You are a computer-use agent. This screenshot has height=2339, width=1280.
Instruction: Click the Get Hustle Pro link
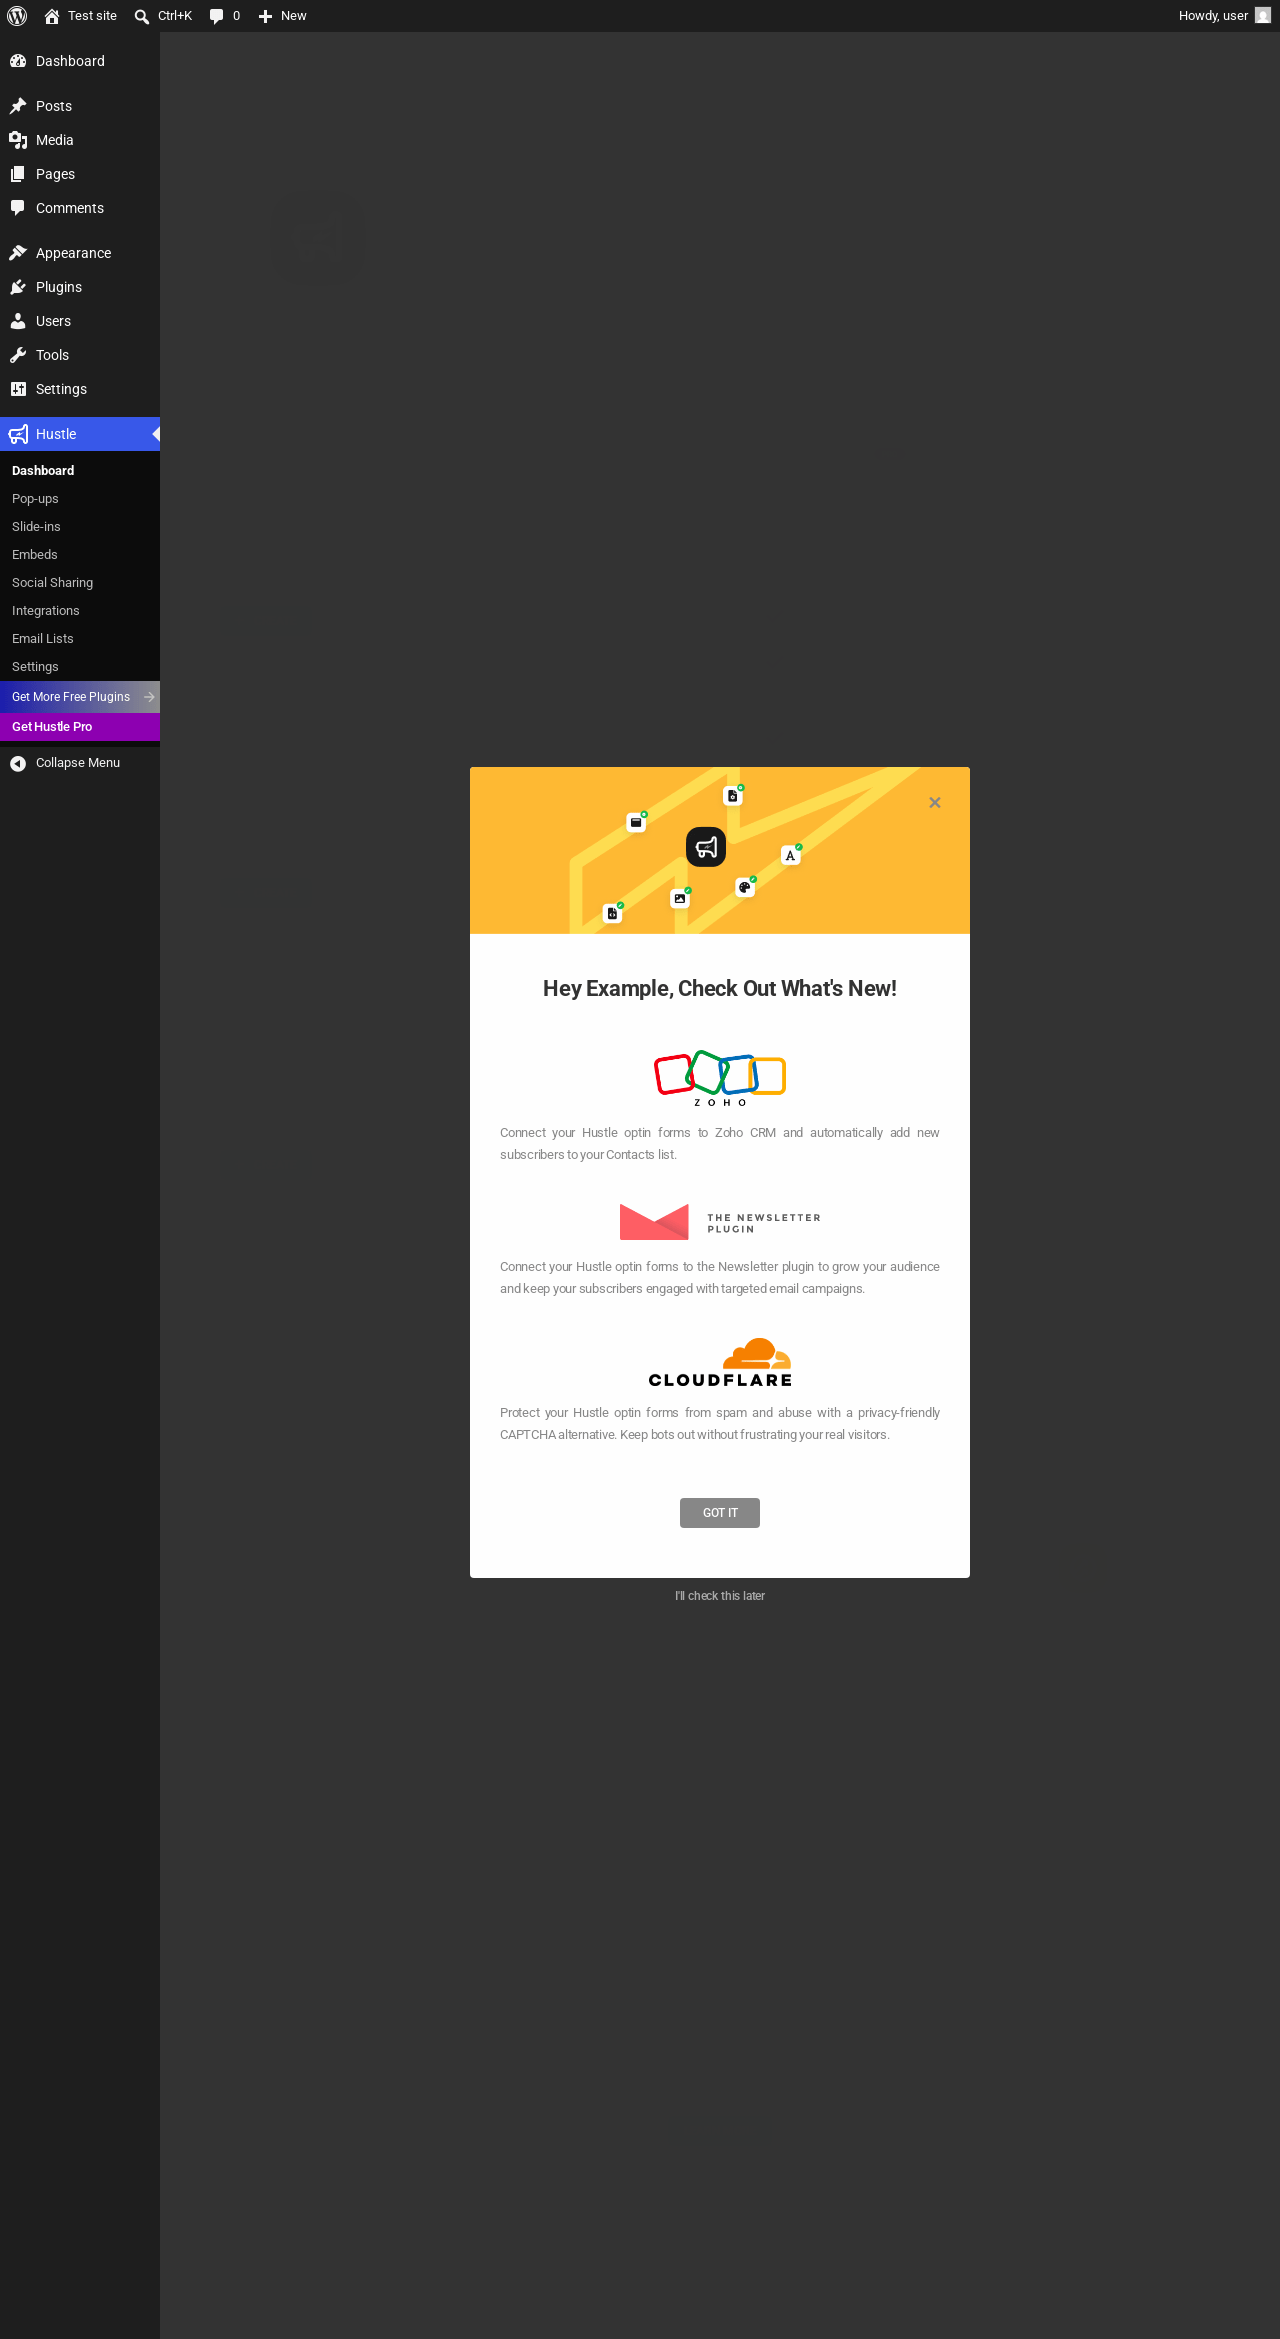pyautogui.click(x=80, y=727)
